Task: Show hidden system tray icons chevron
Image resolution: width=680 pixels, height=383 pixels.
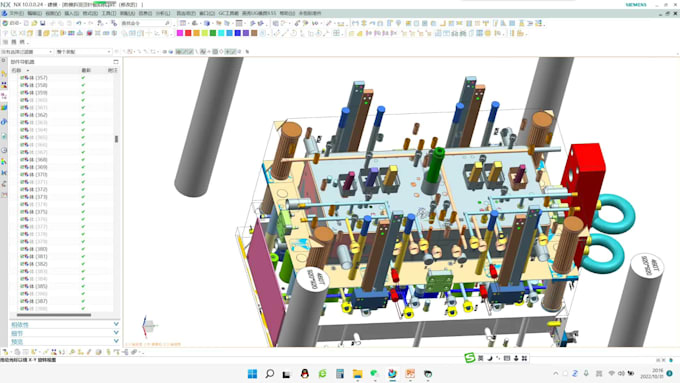Action: pyautogui.click(x=556, y=373)
